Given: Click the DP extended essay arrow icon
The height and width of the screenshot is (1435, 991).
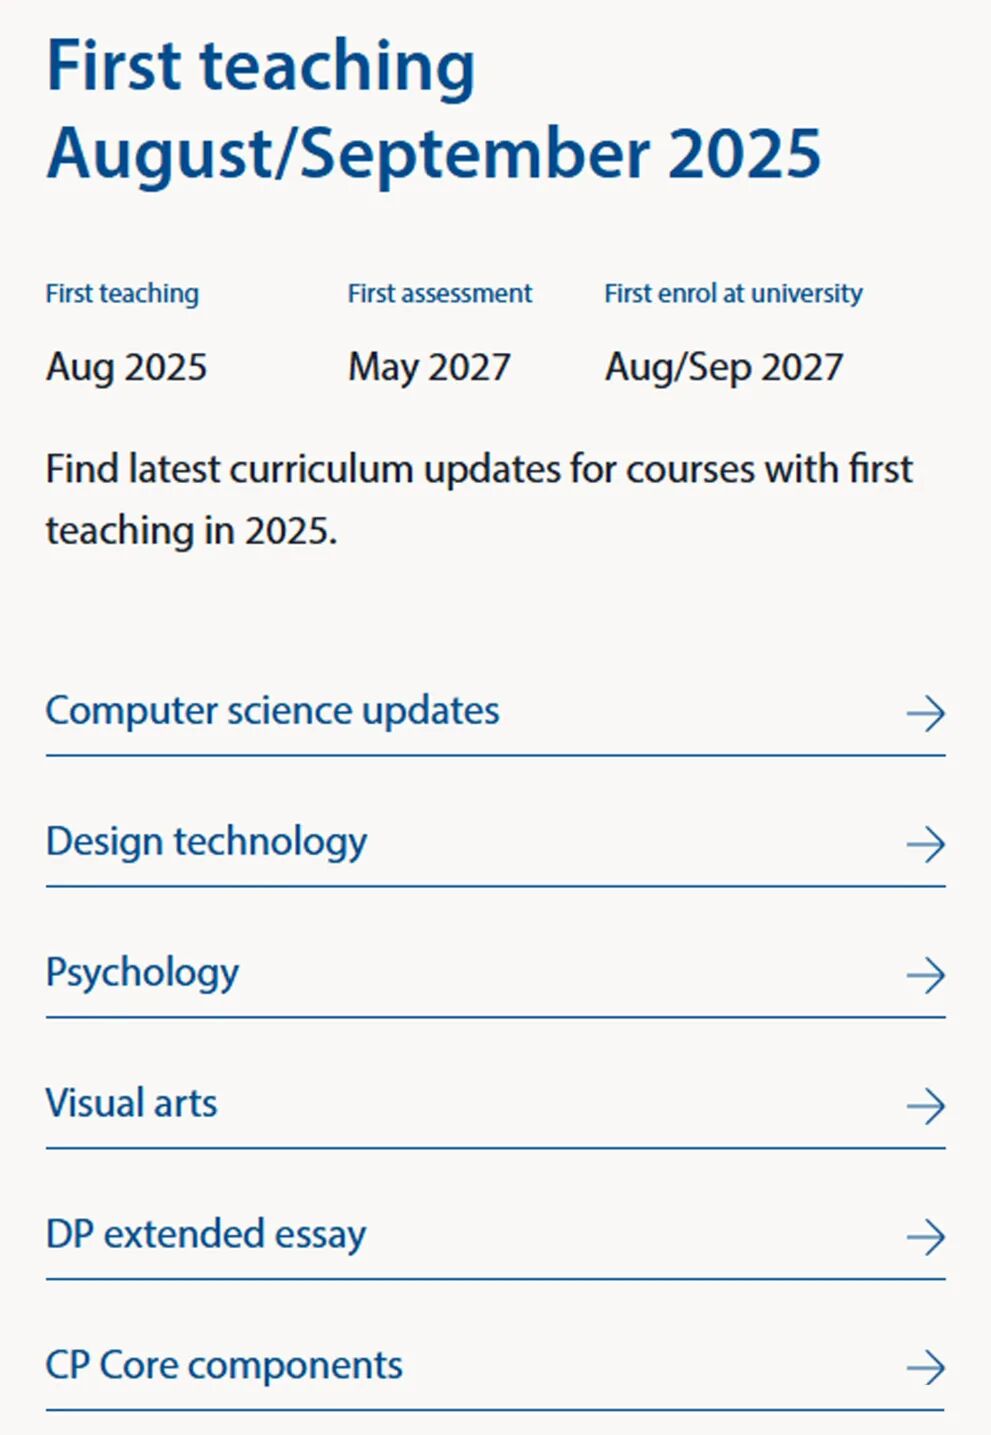Looking at the screenshot, I should point(925,1237).
